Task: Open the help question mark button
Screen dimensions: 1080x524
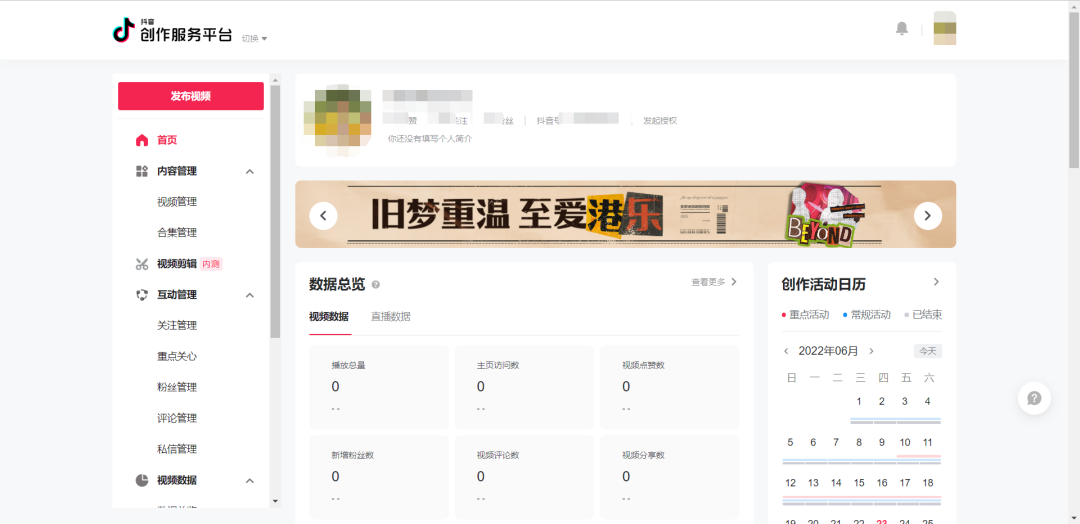Action: pyautogui.click(x=1034, y=398)
